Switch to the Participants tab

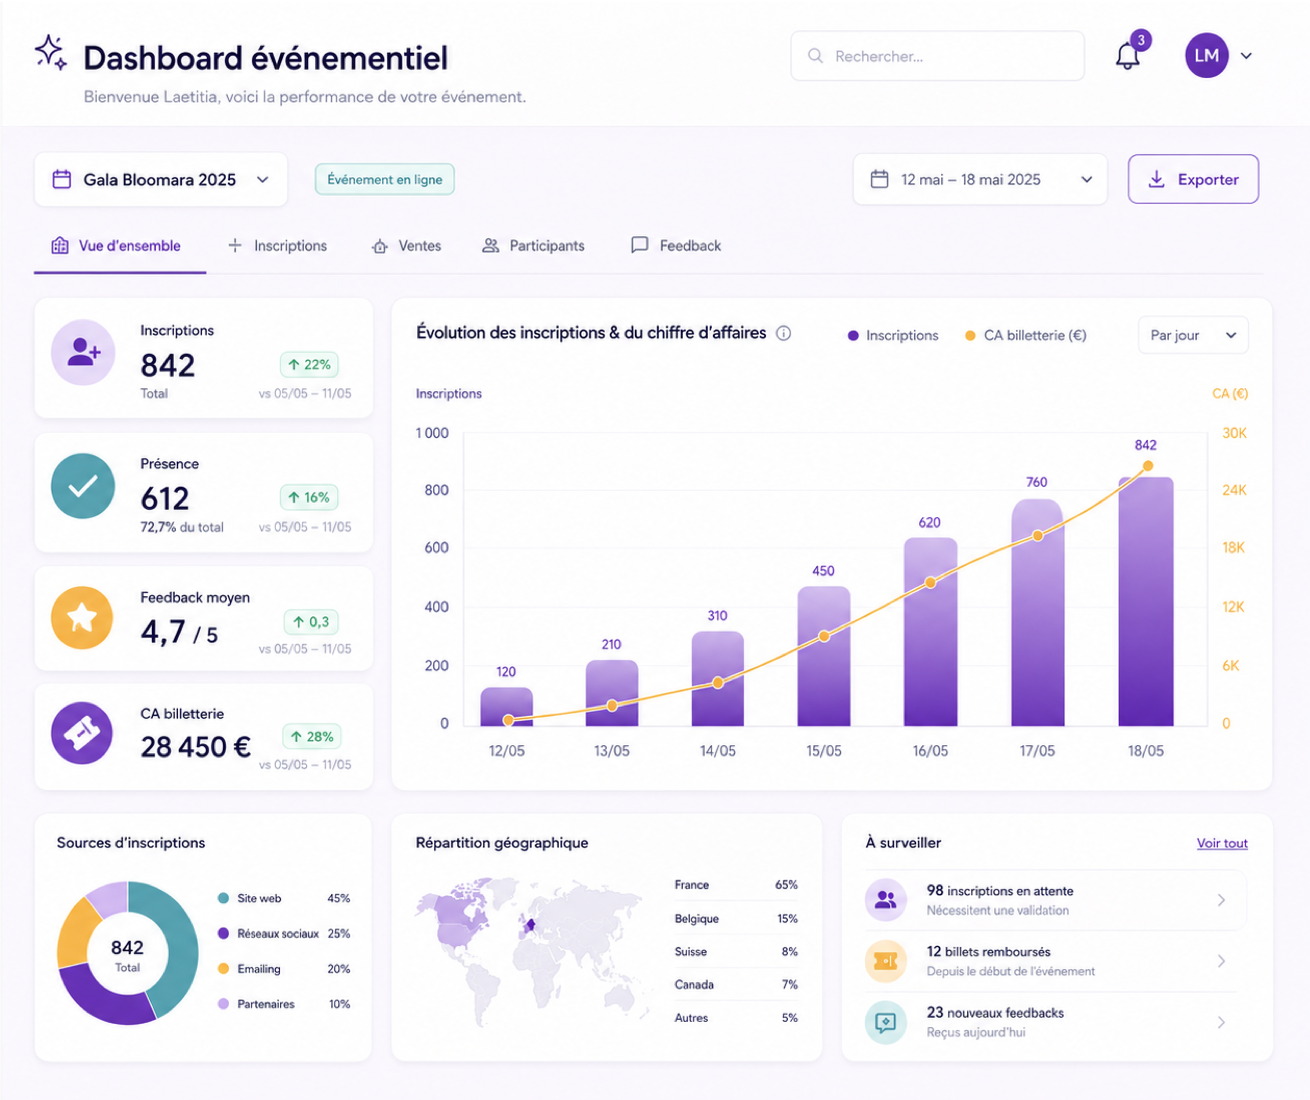(x=533, y=246)
